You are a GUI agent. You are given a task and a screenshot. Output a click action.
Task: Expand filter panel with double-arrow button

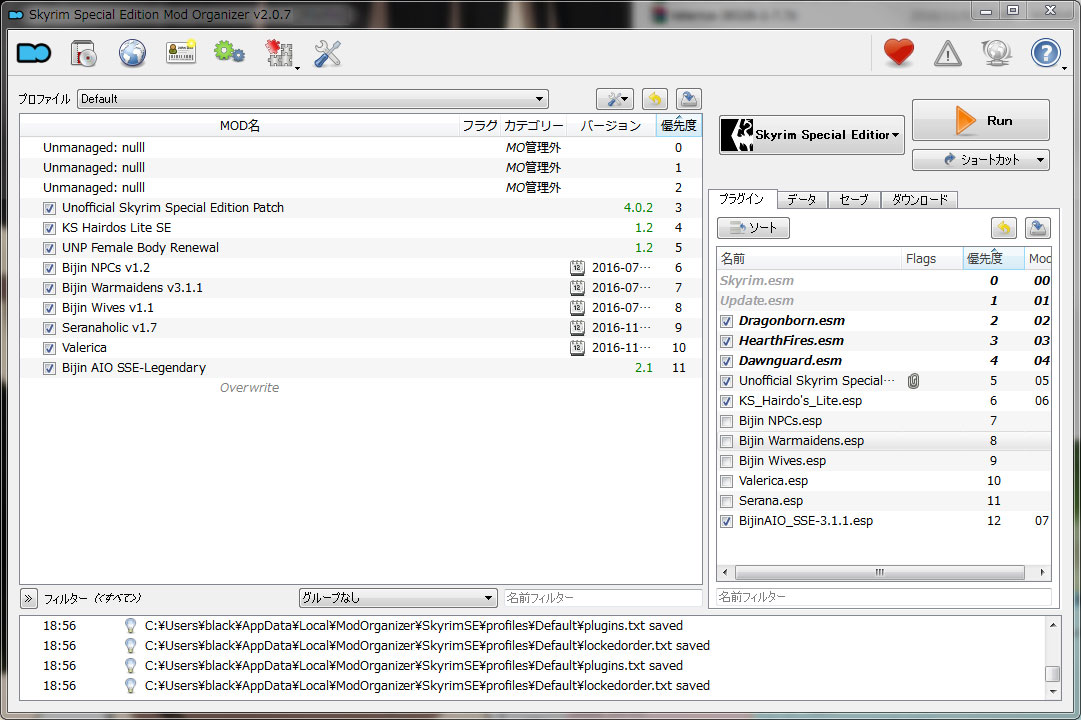tap(28, 598)
